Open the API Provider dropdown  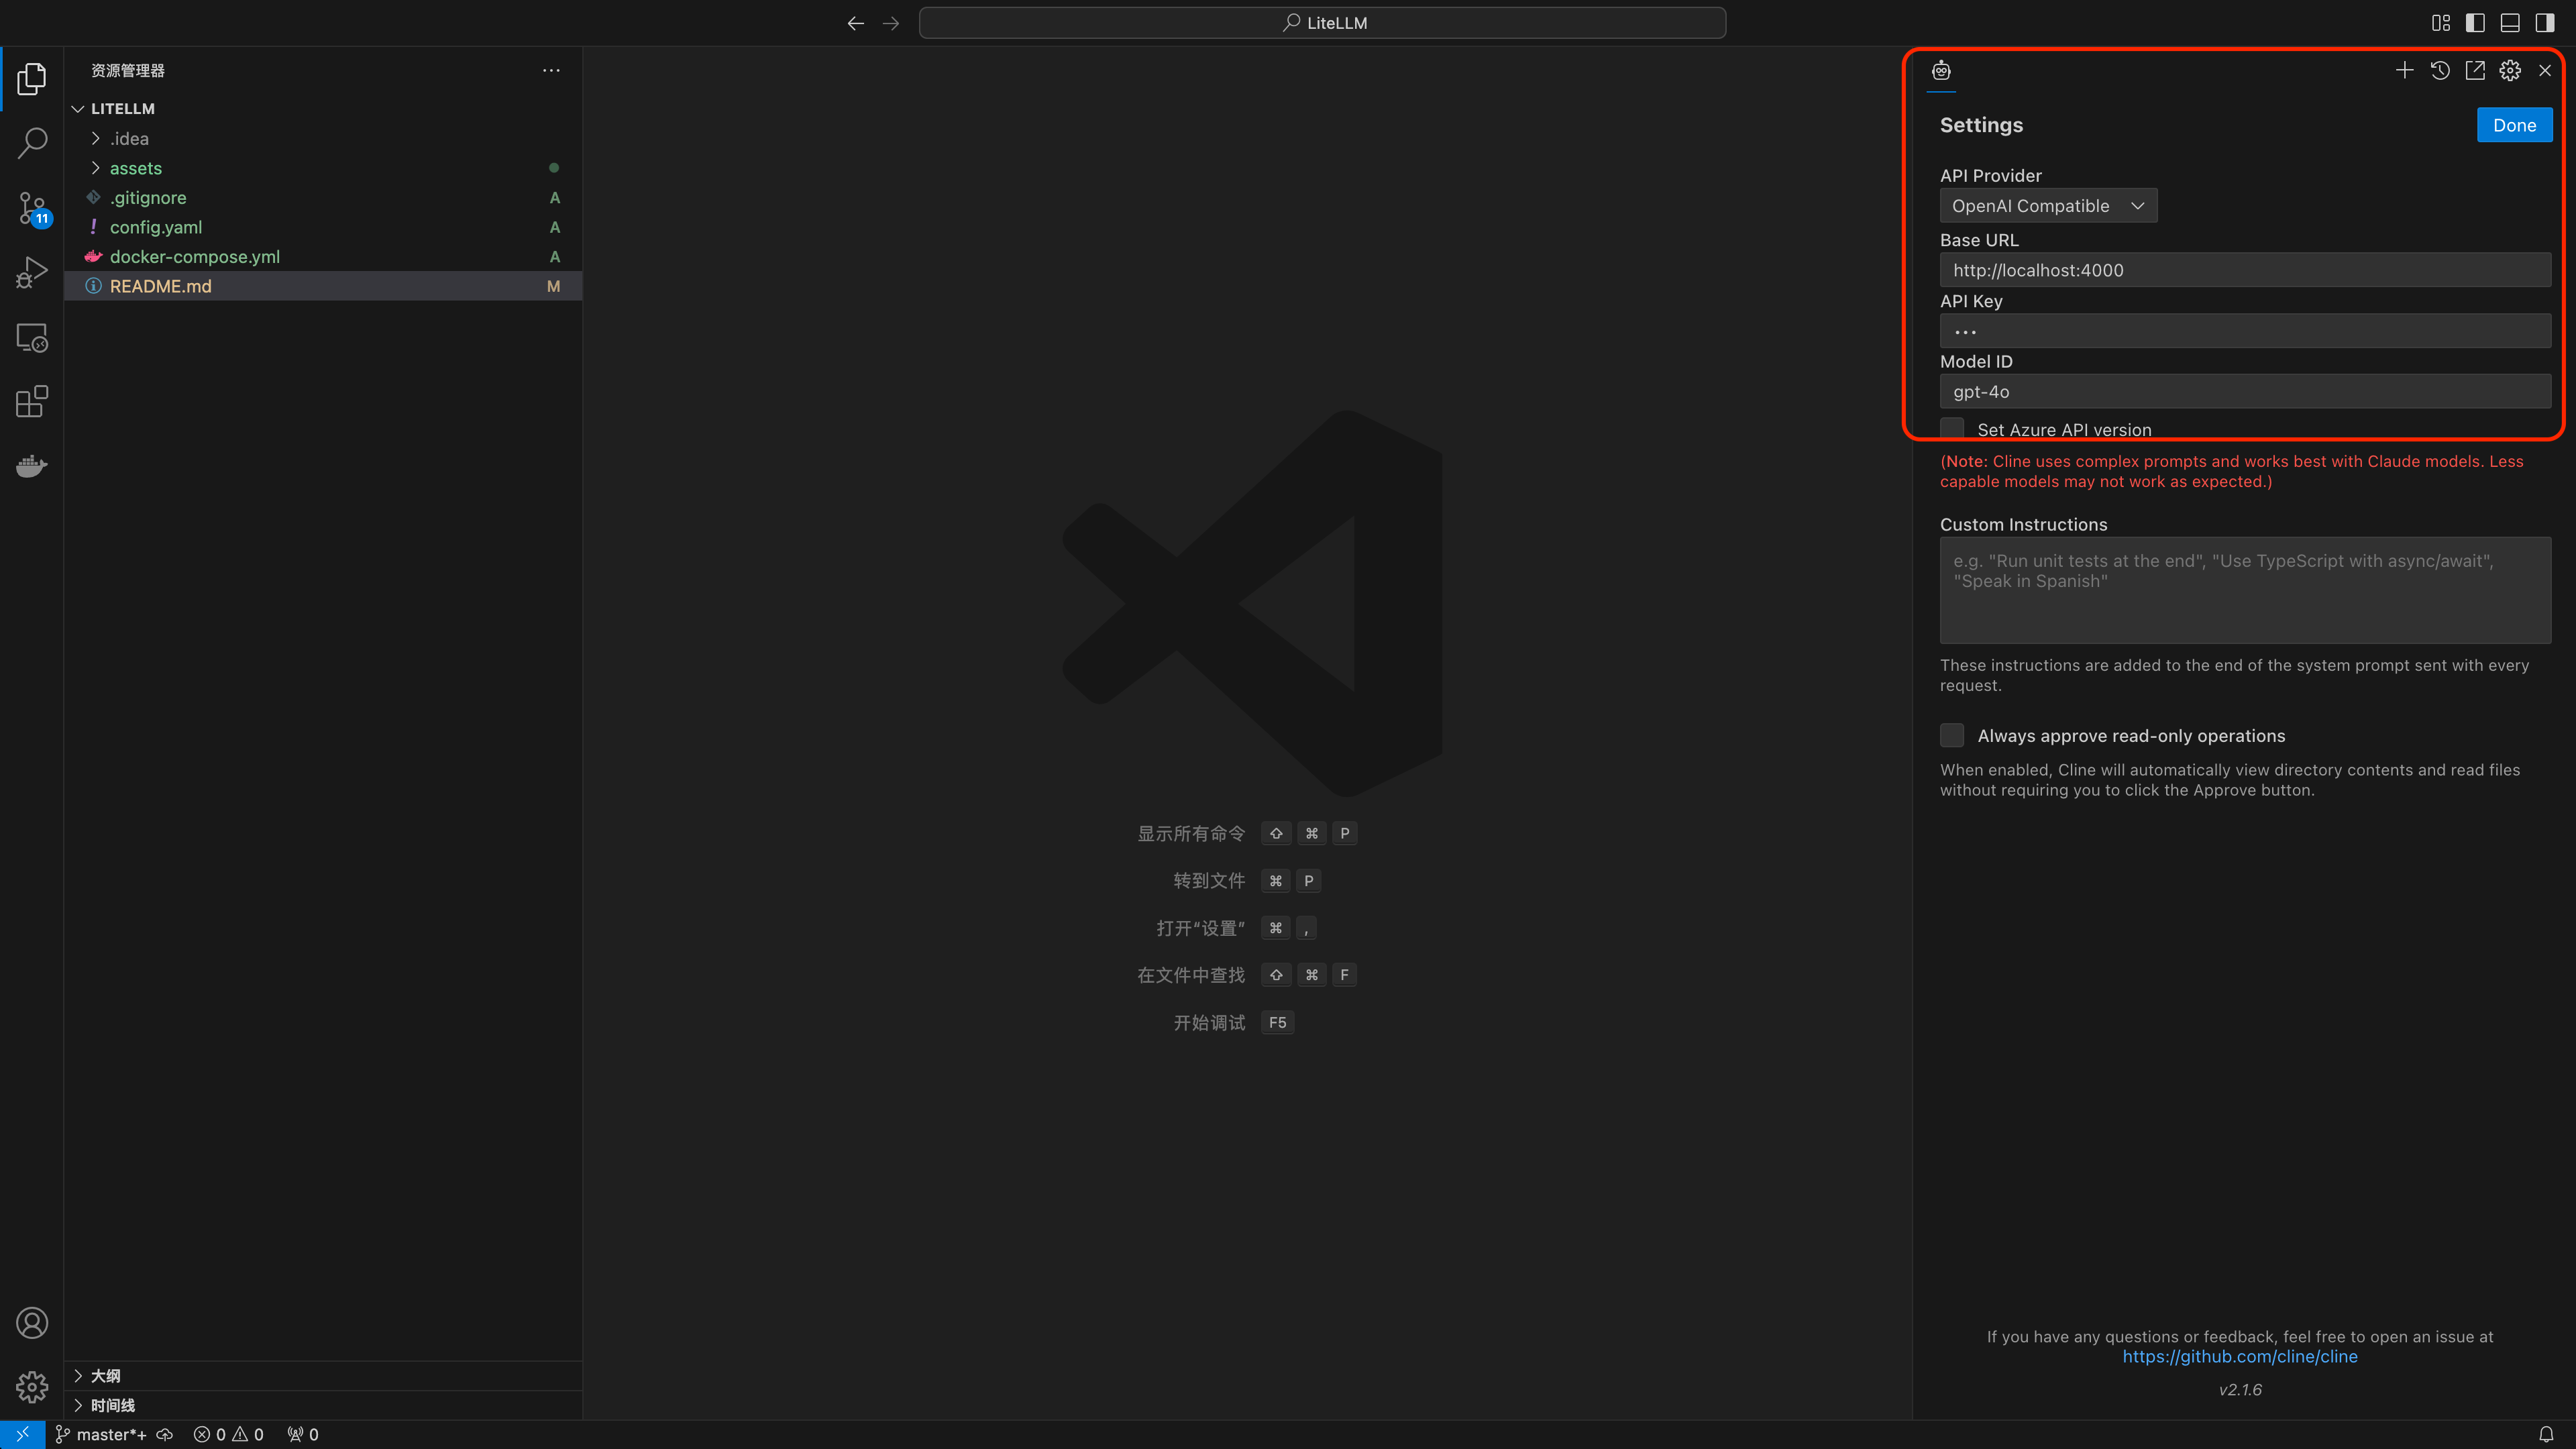[x=2047, y=205]
